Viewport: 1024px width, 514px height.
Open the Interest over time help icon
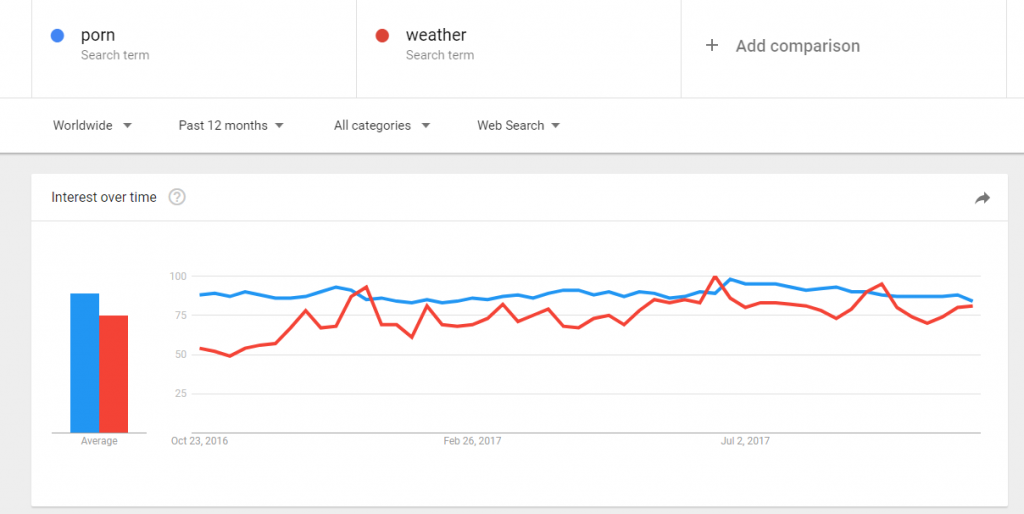[177, 197]
